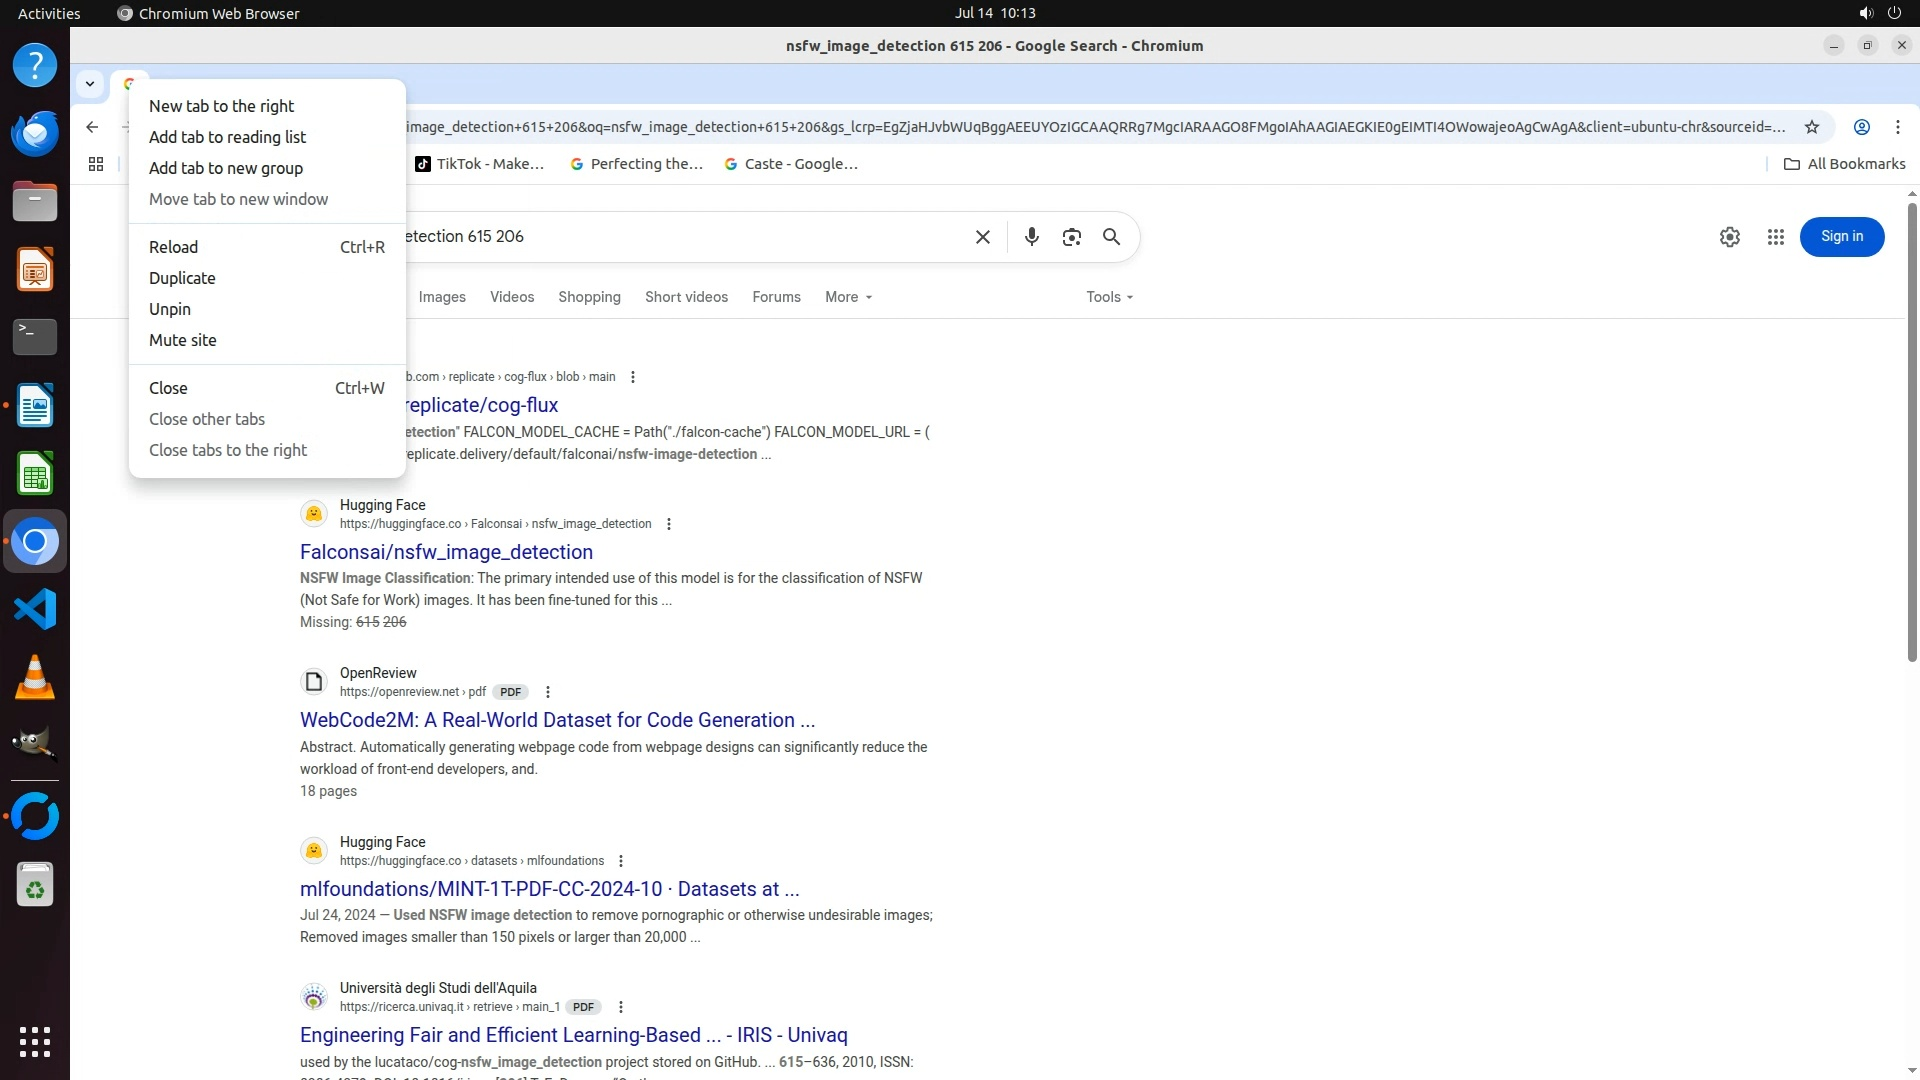Open the Google apps grid icon
The width and height of the screenshot is (1920, 1080).
tap(1775, 237)
